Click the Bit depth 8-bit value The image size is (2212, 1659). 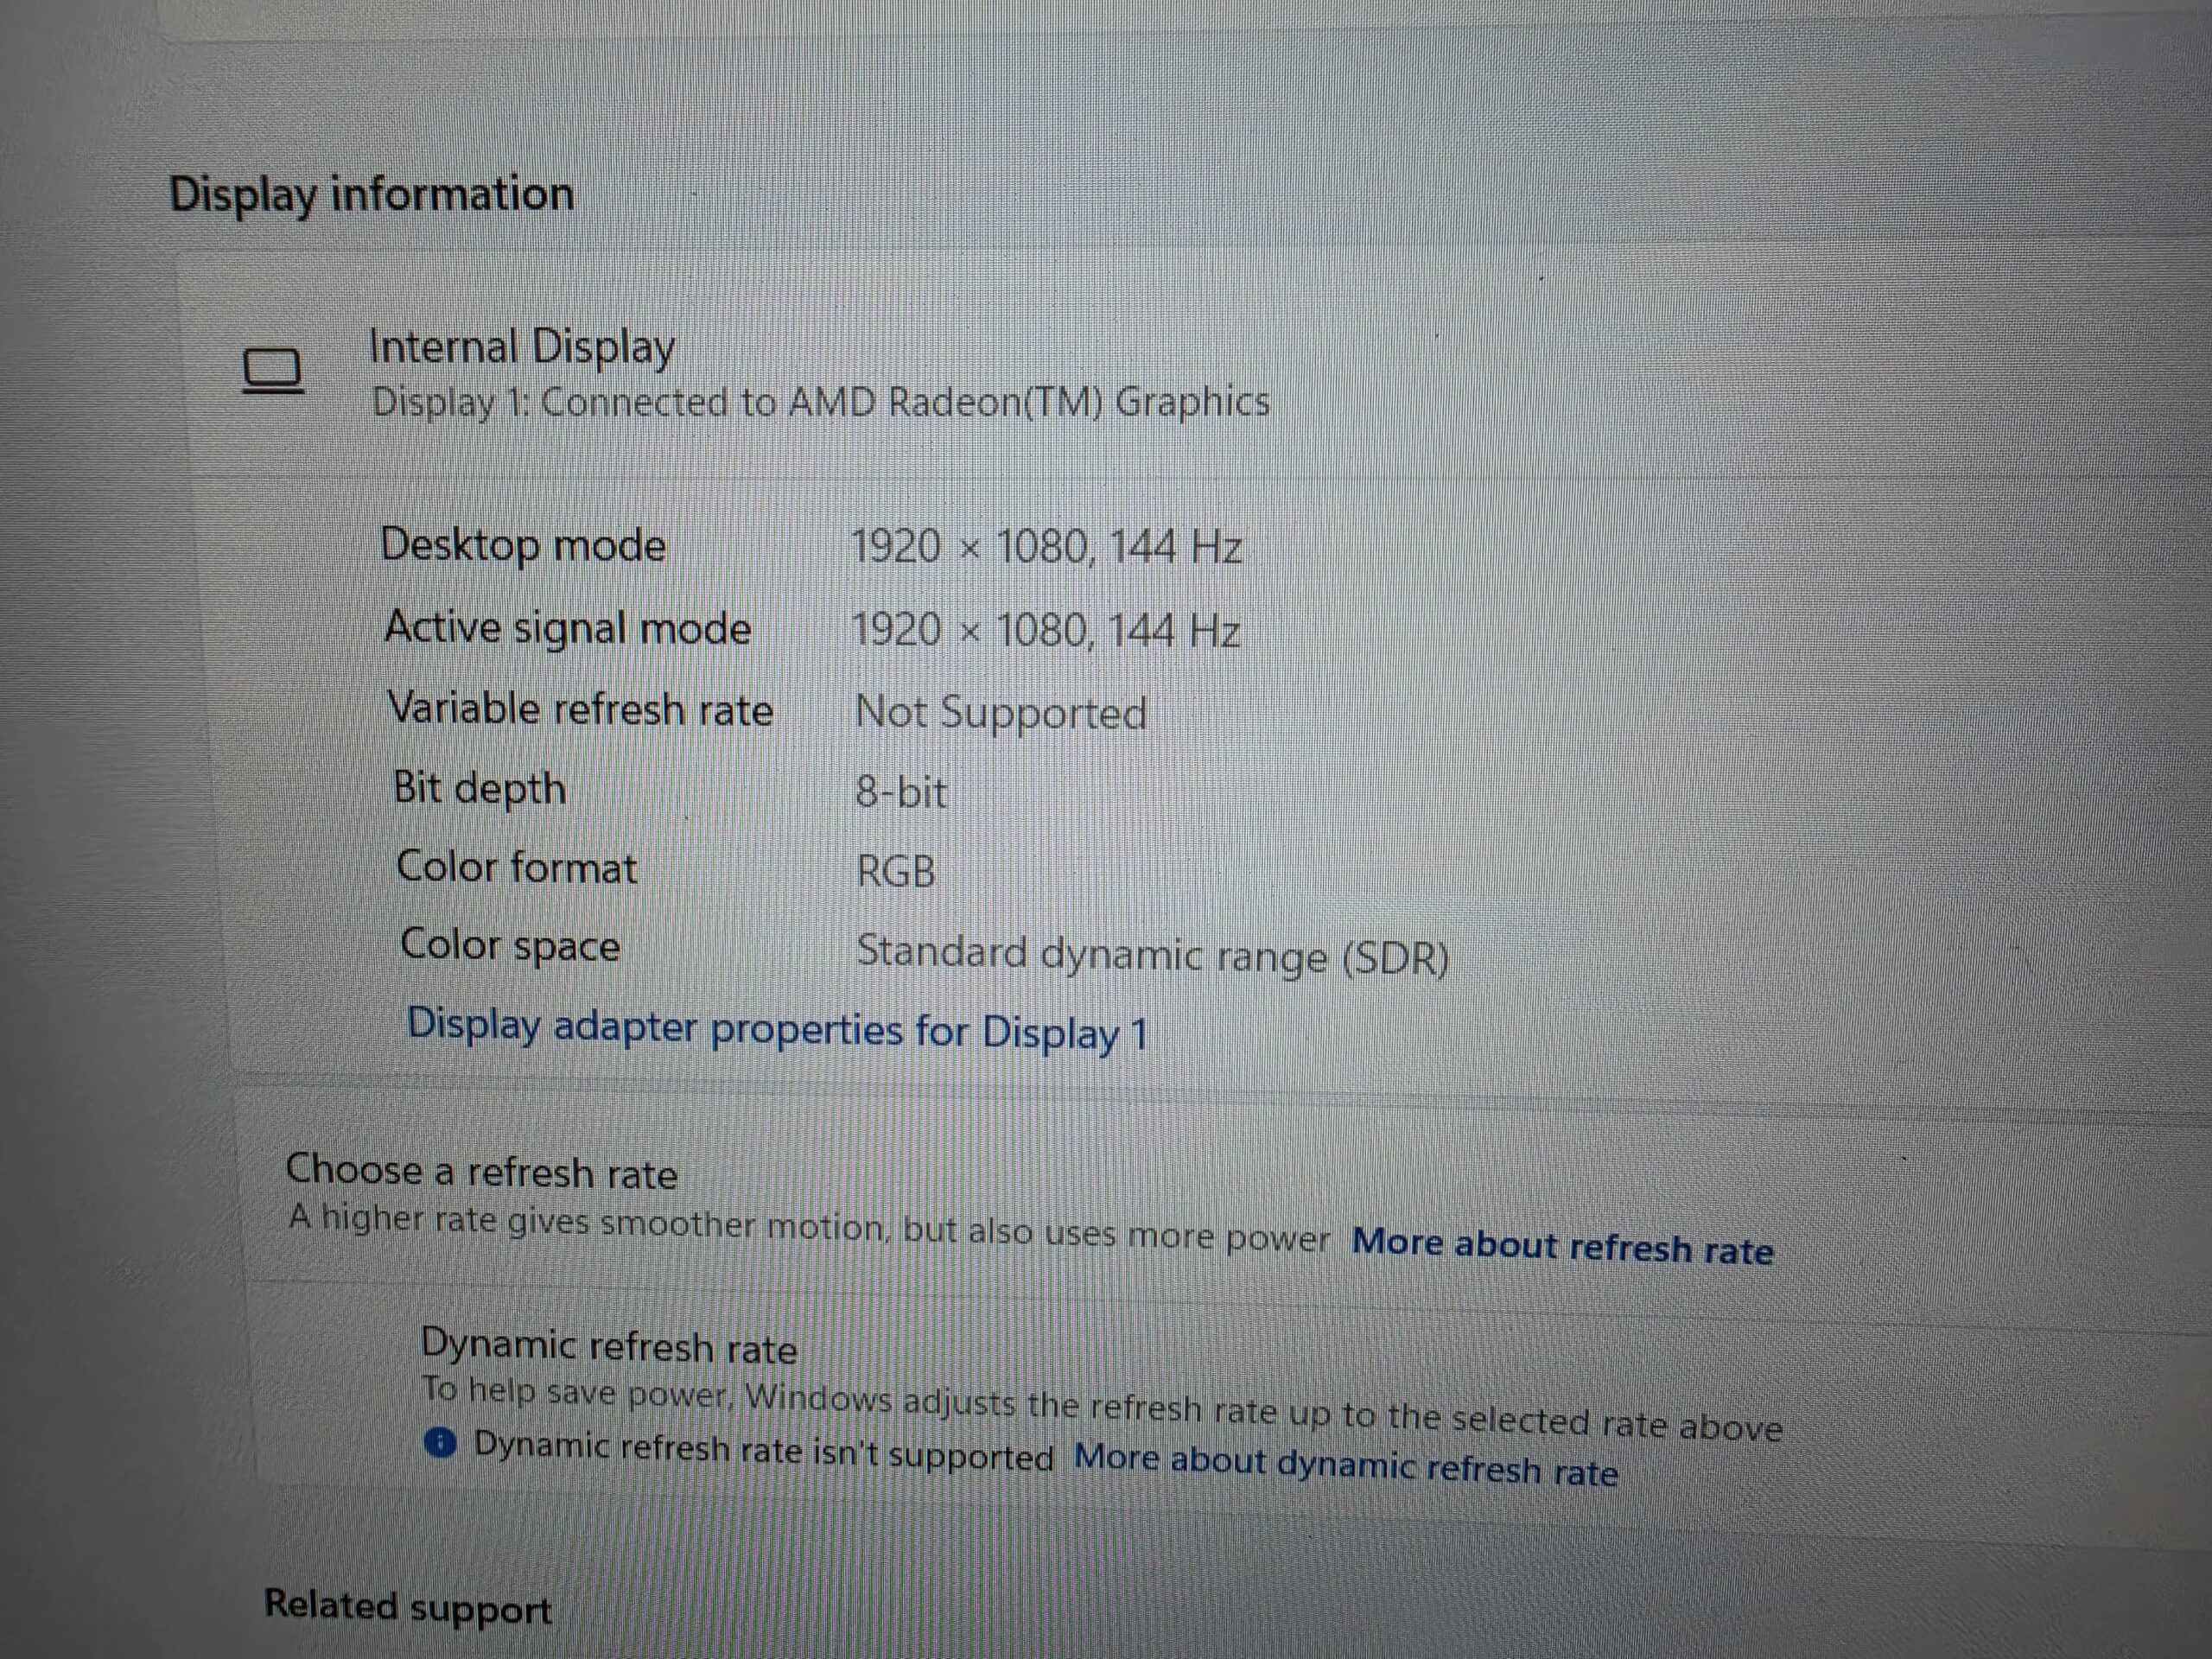point(901,792)
